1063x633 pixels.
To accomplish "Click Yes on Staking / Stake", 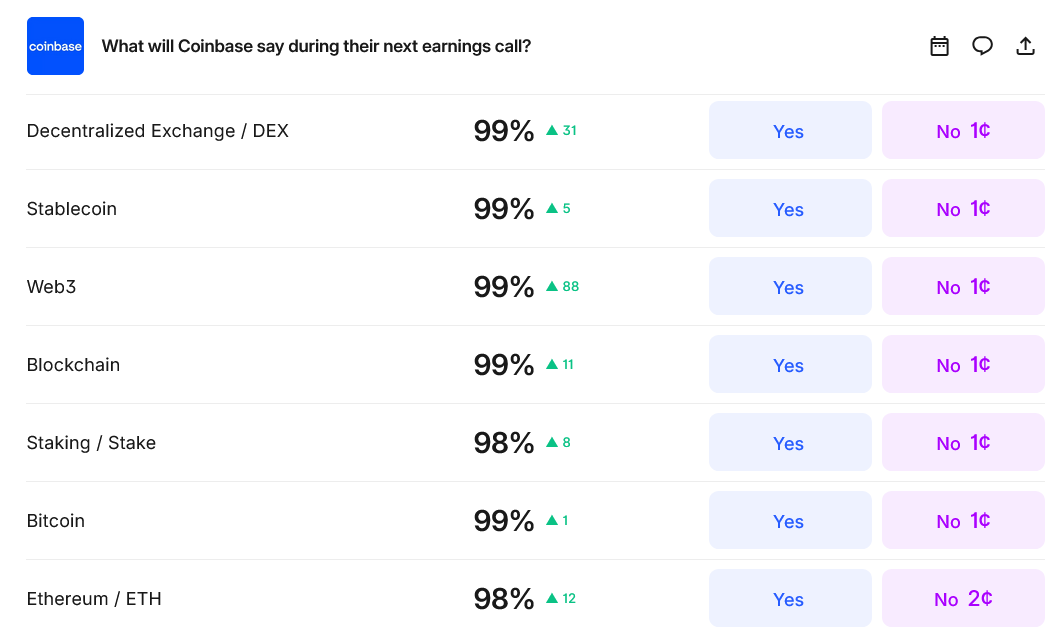I will [789, 442].
